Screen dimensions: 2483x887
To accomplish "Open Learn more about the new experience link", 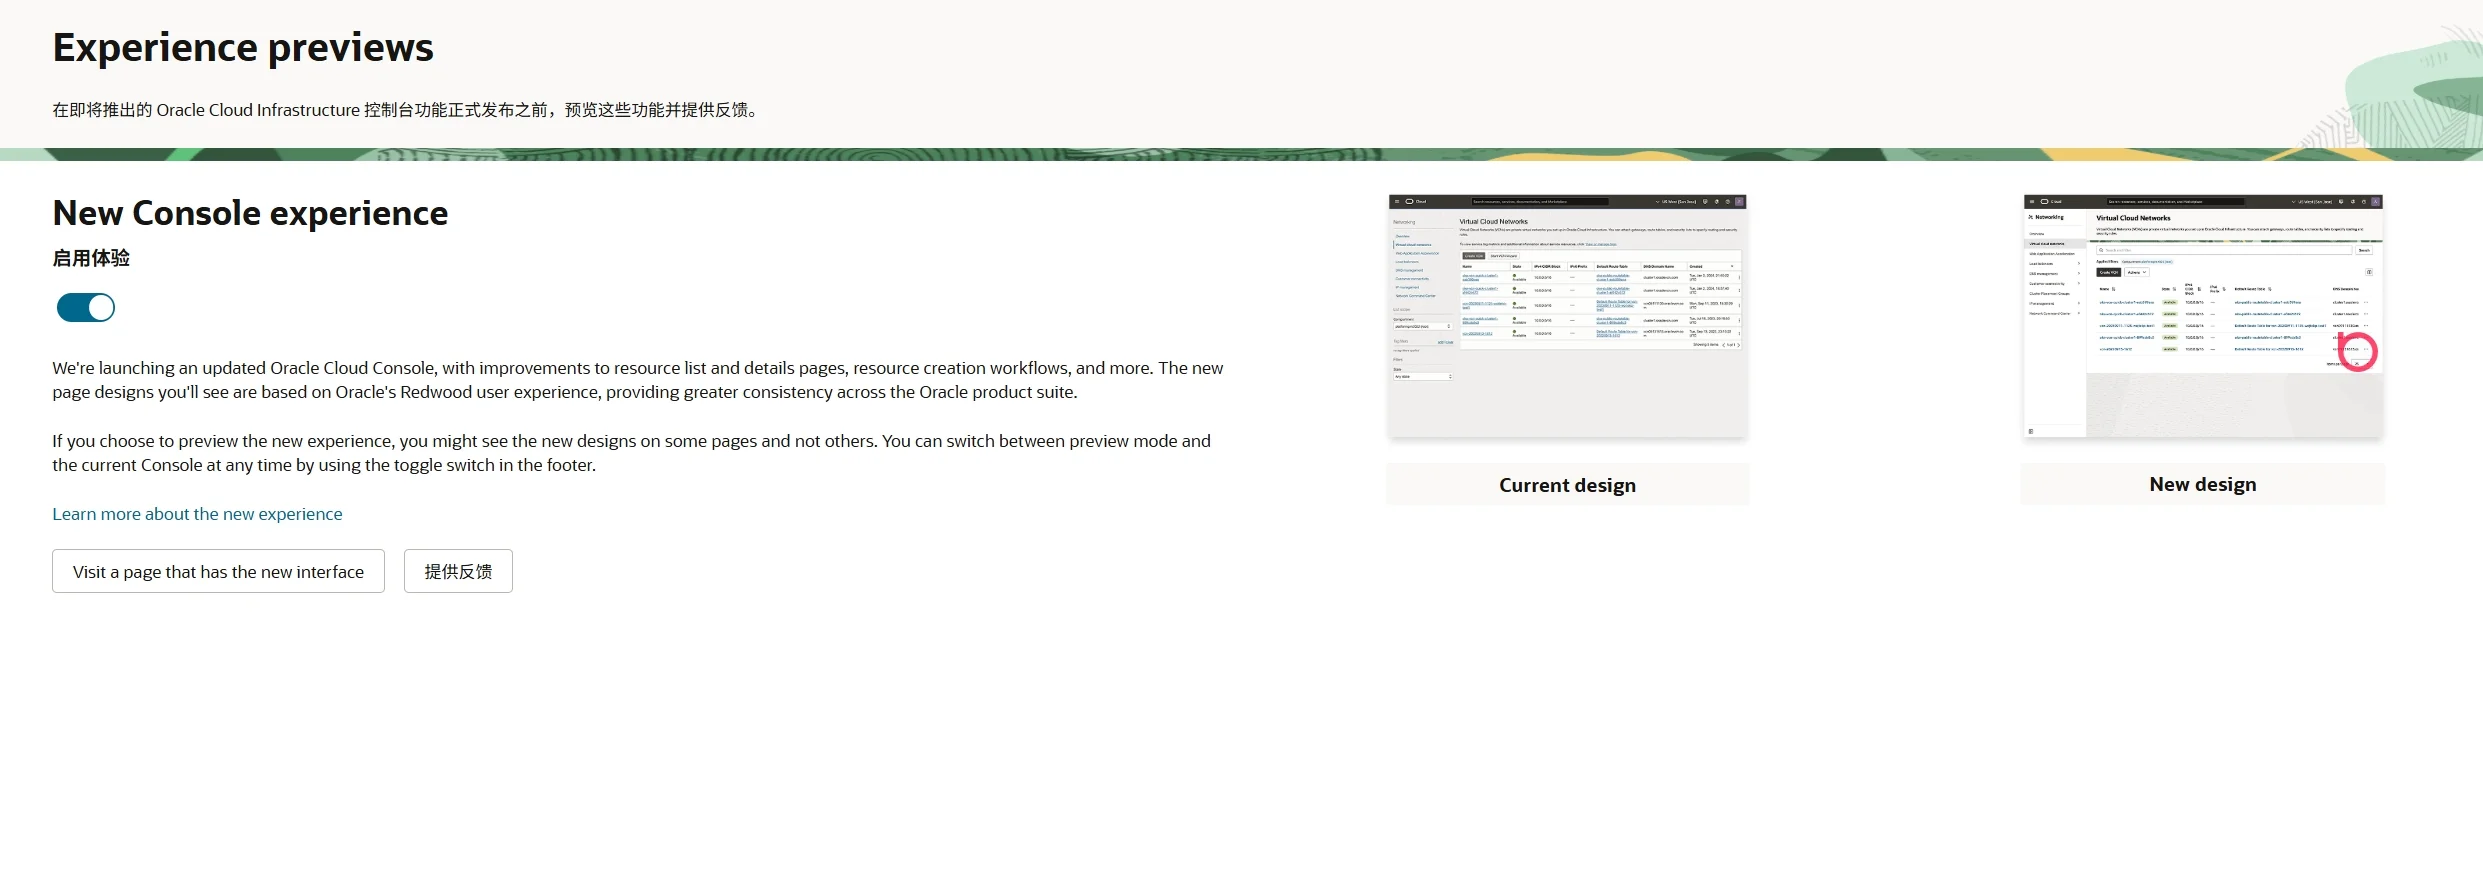I will (197, 514).
